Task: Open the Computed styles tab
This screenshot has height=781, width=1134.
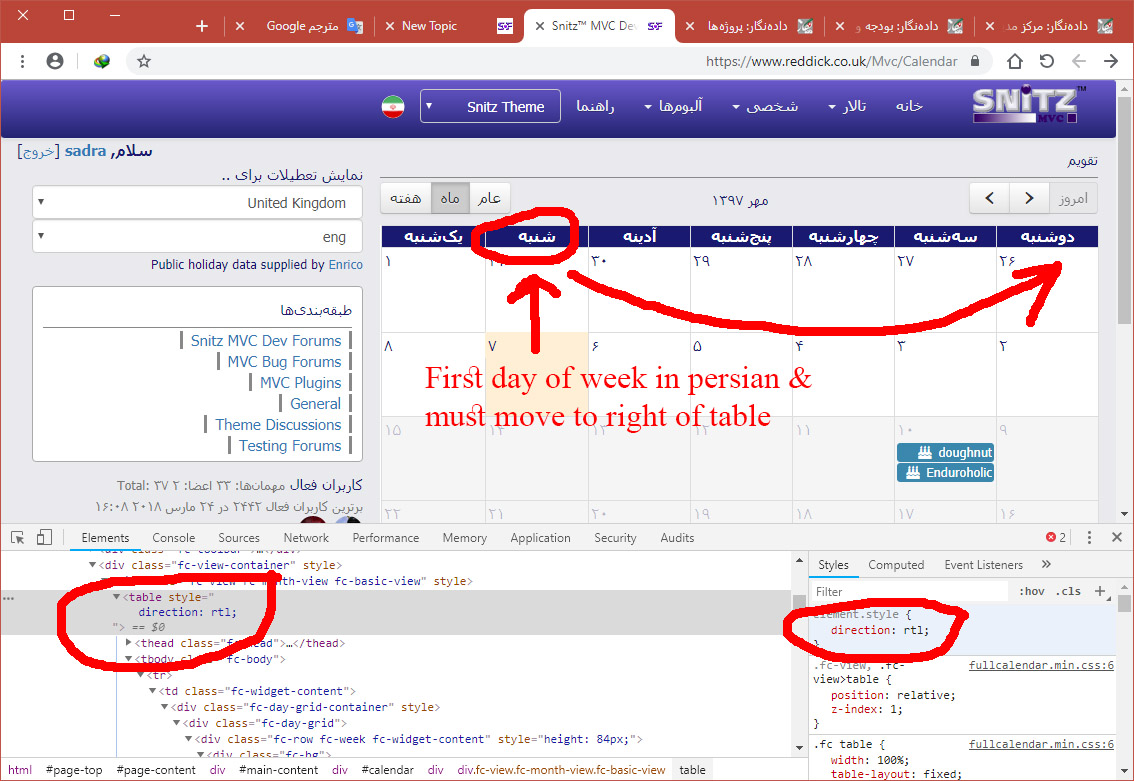Action: (895, 565)
